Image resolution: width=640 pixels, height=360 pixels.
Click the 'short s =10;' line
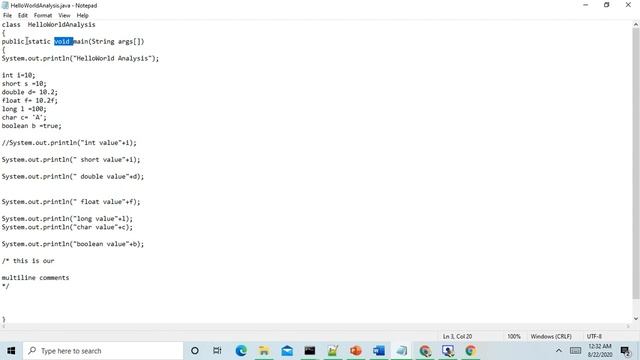24,84
